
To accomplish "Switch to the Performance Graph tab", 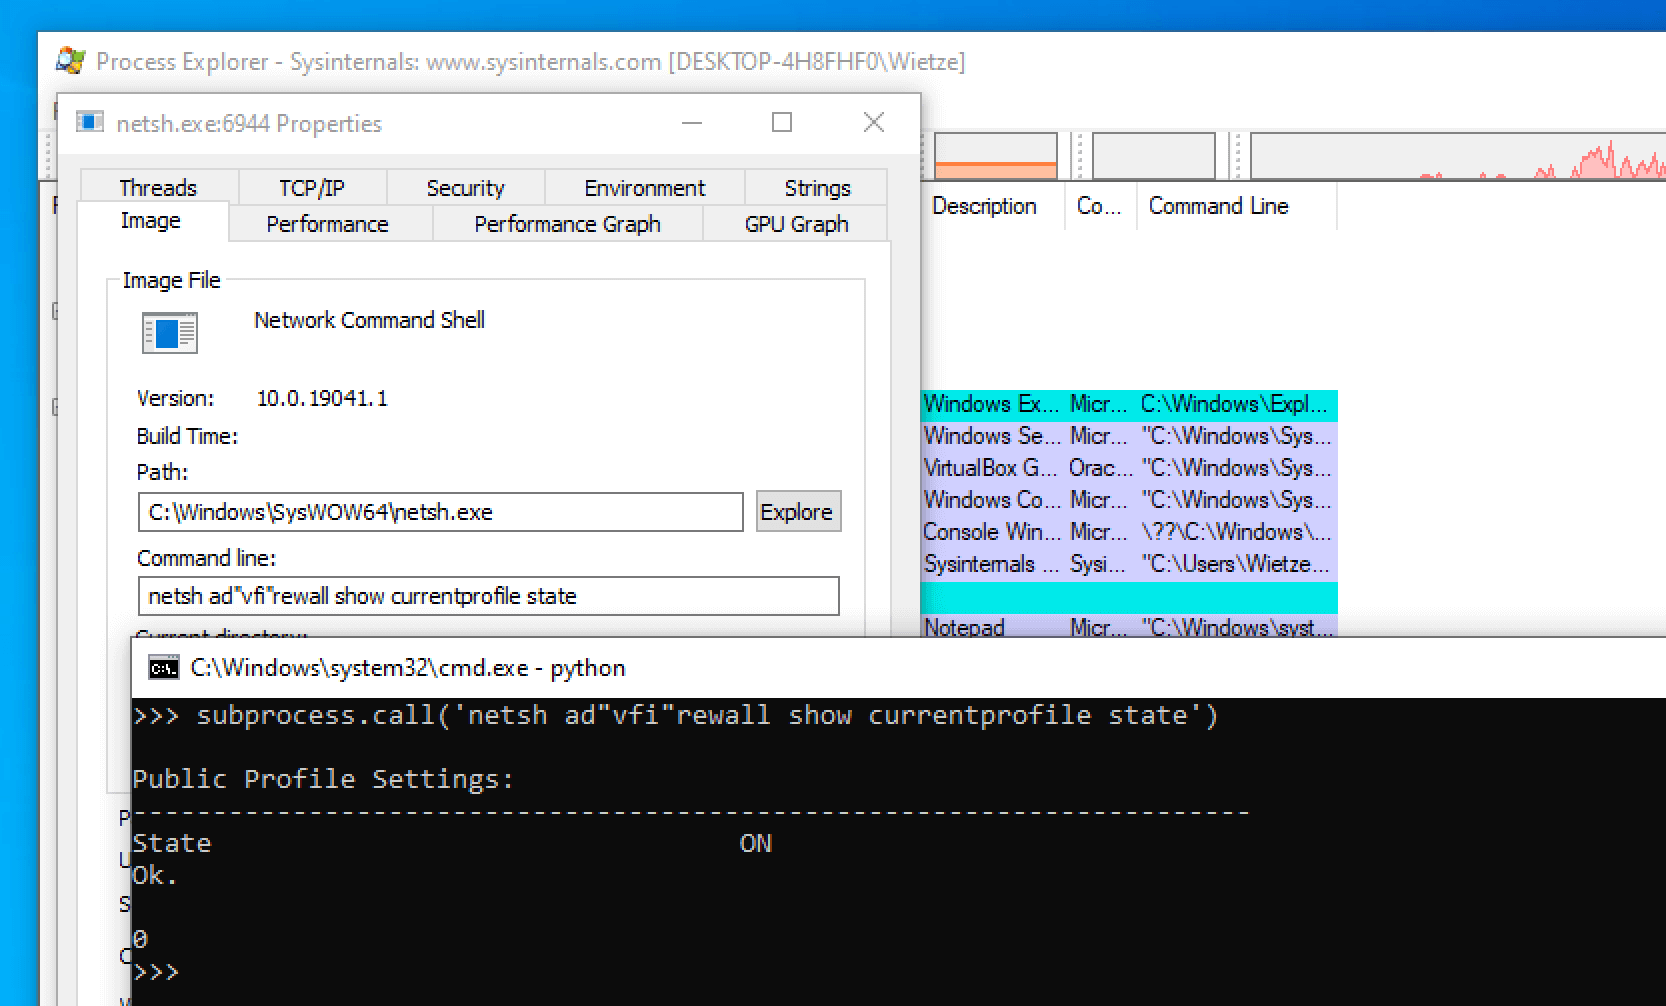I will (567, 224).
